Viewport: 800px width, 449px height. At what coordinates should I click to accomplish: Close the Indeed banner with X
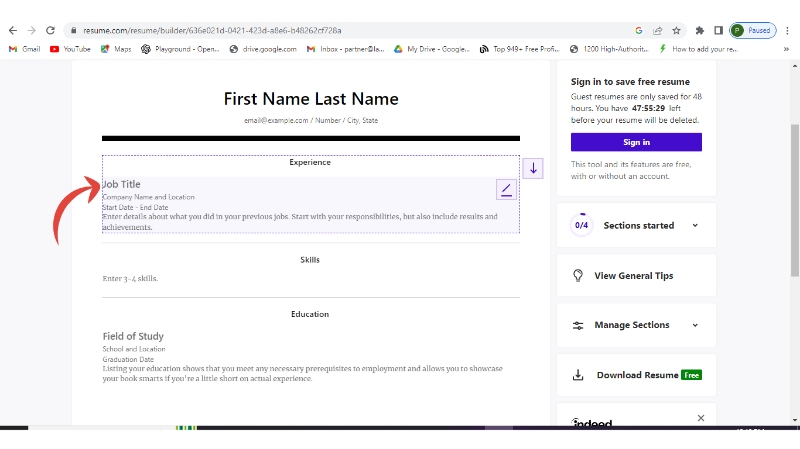pos(700,418)
